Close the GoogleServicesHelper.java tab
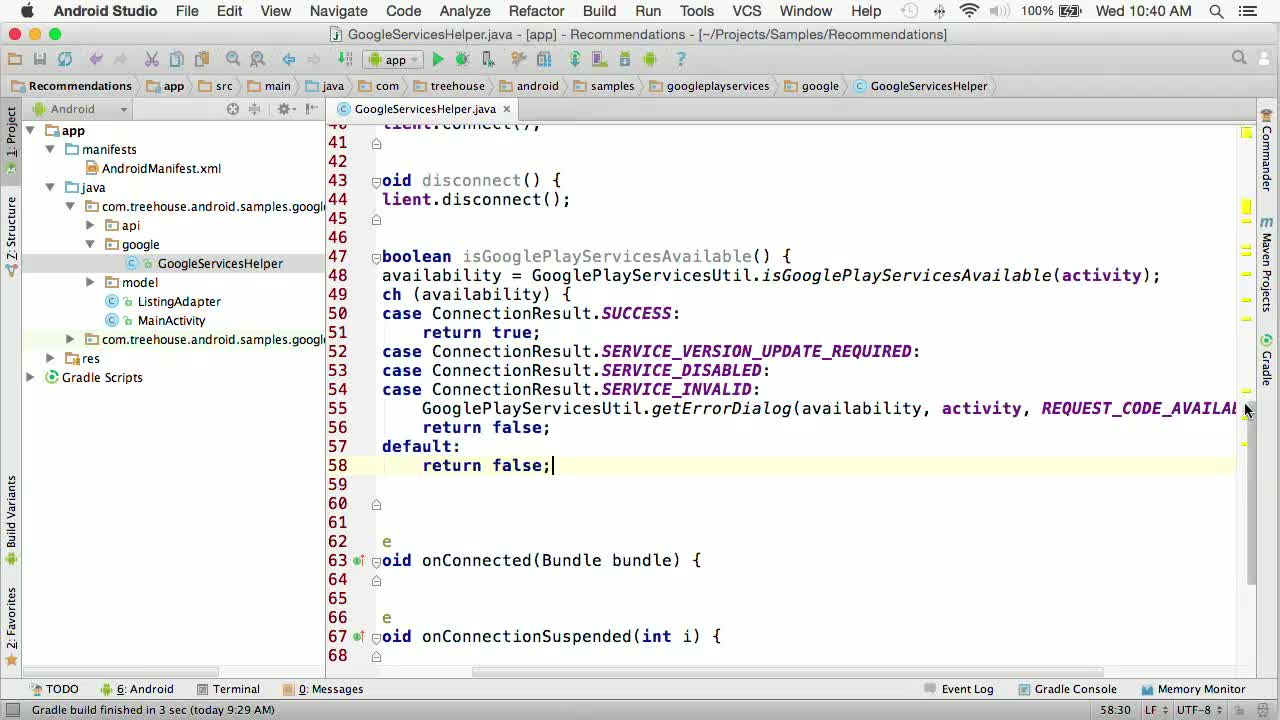Viewport: 1280px width, 720px height. 506,109
